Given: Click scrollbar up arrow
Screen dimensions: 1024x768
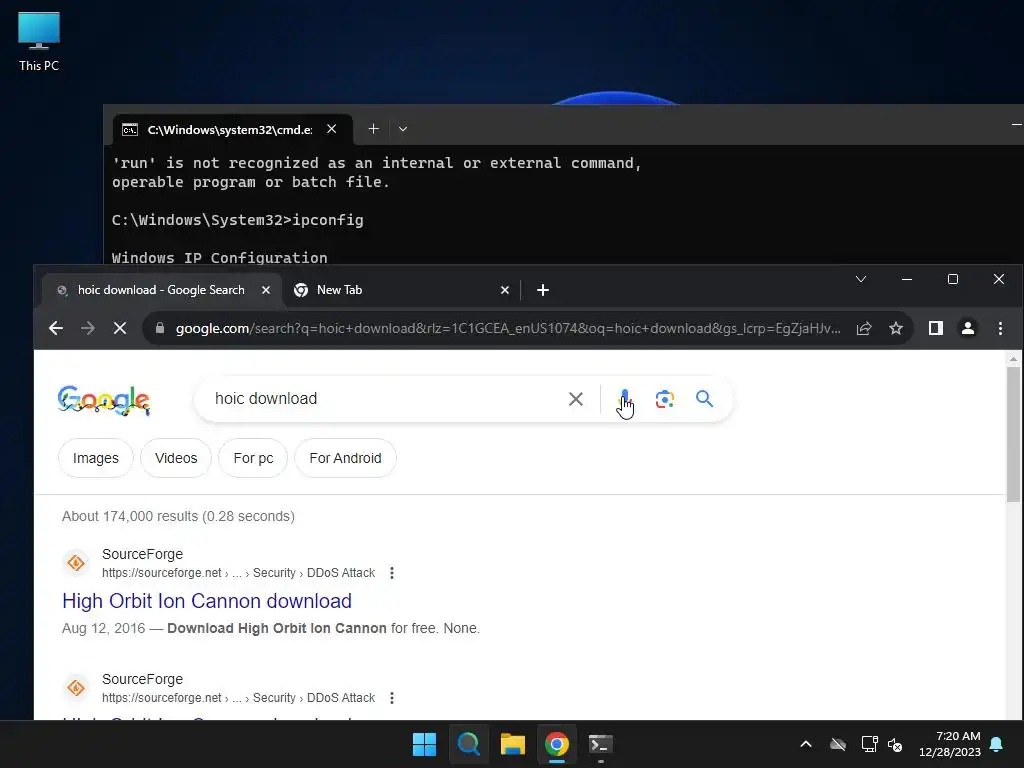Looking at the screenshot, I should (x=1013, y=359).
